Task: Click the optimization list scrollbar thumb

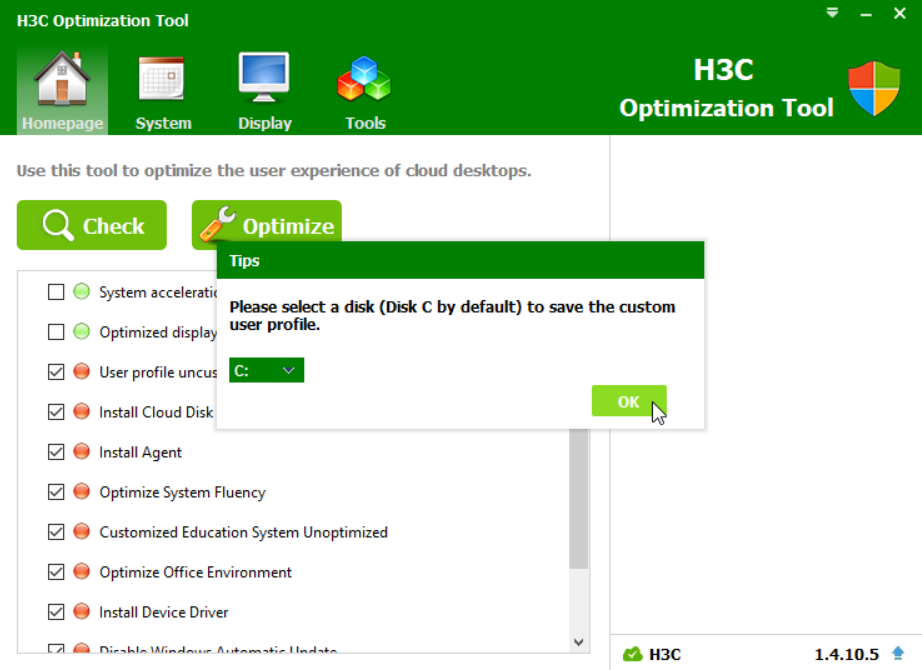Action: coord(579,499)
